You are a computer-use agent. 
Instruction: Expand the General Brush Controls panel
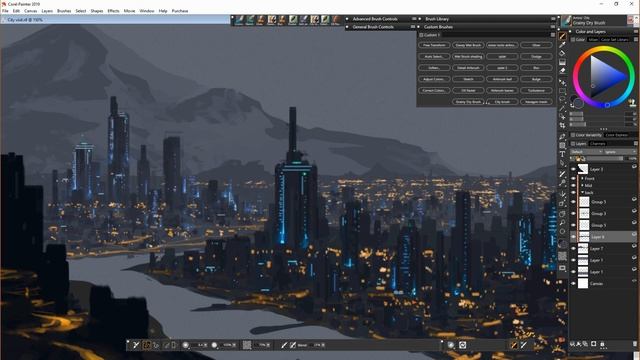pyautogui.click(x=347, y=27)
